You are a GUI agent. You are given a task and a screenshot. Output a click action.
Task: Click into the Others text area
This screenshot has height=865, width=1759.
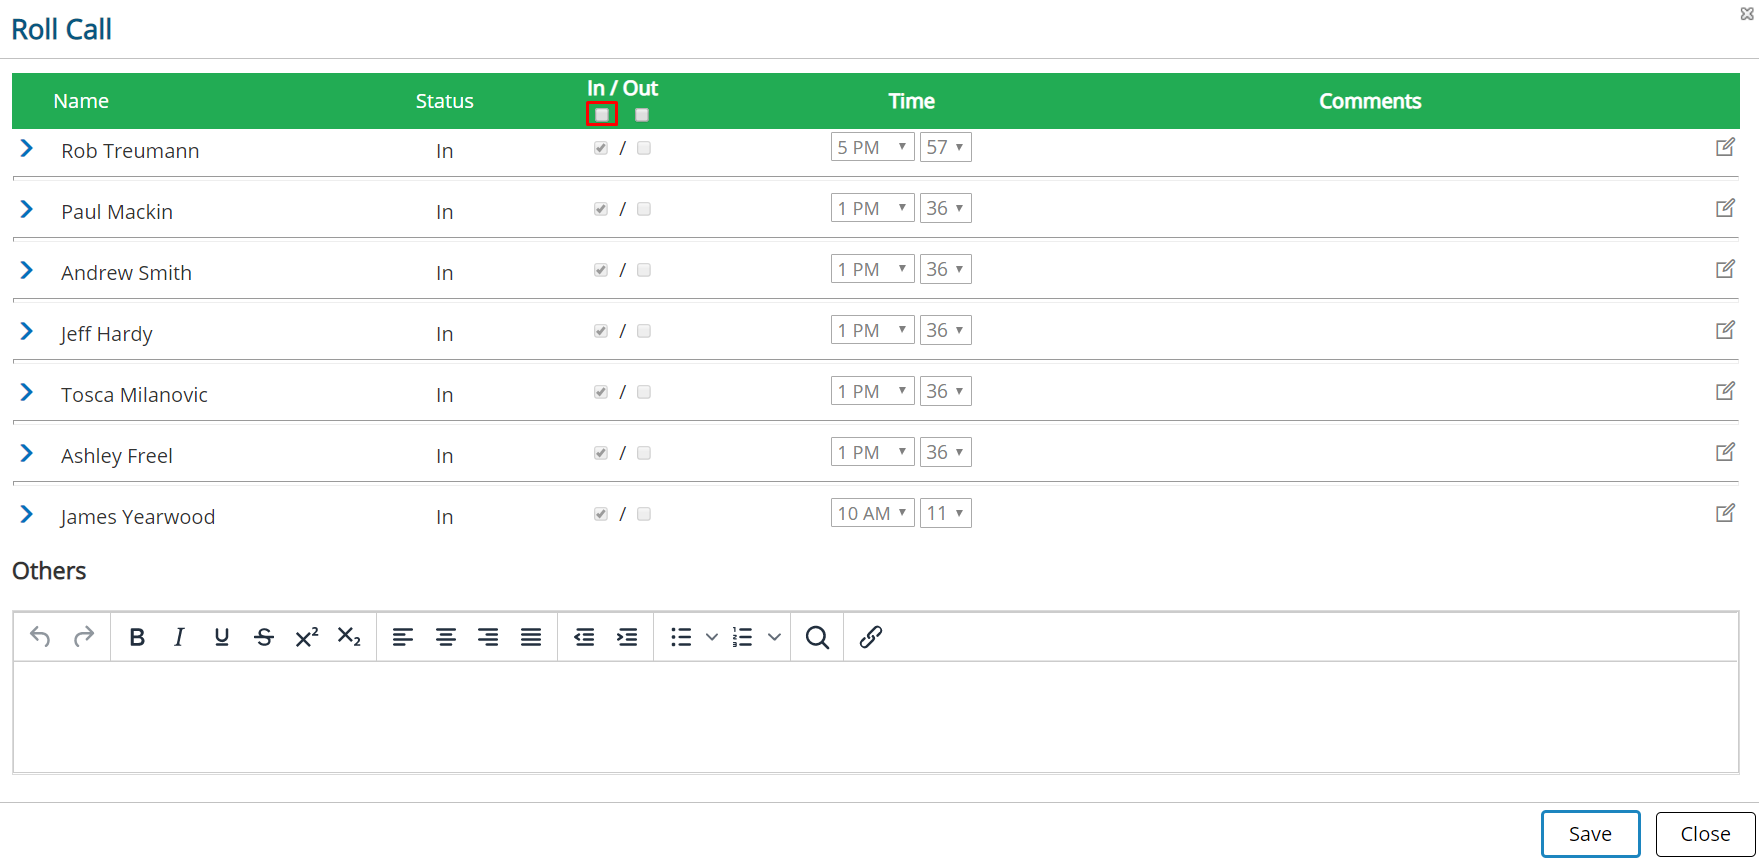(x=875, y=716)
